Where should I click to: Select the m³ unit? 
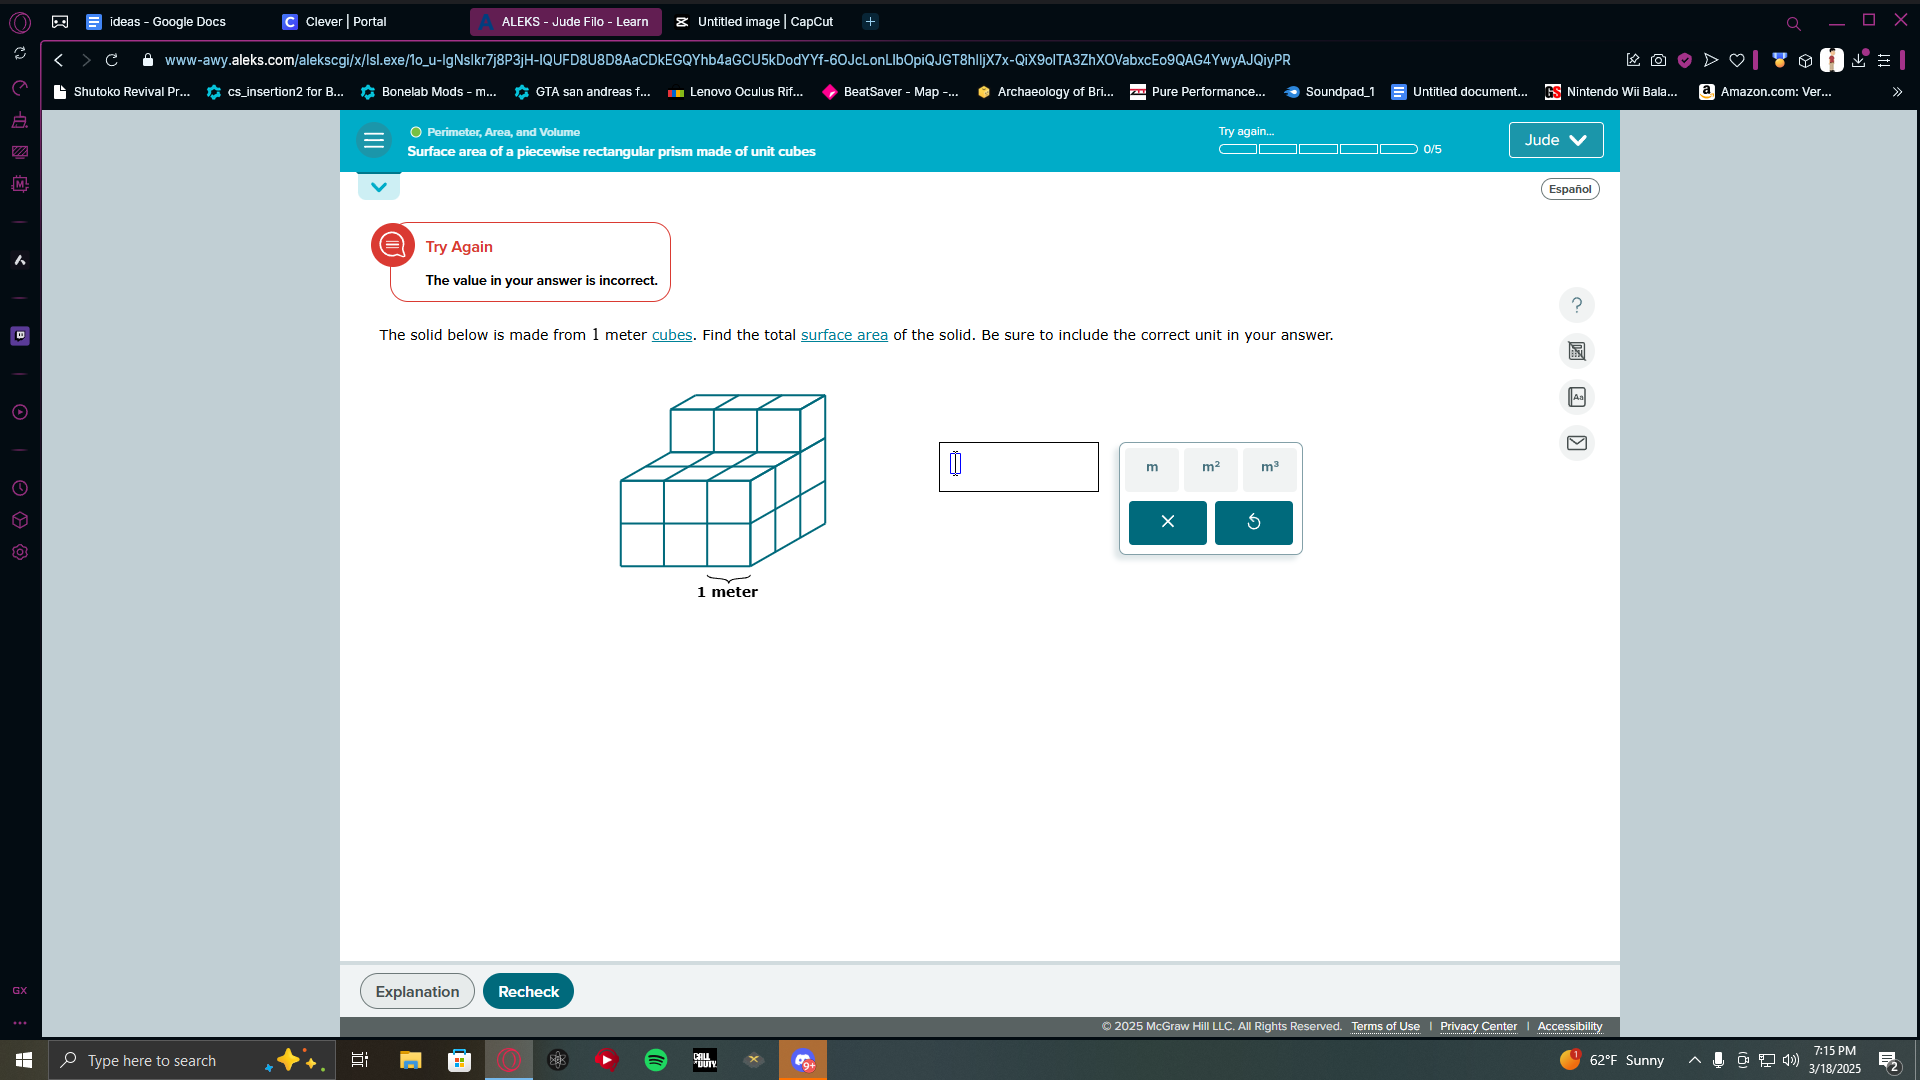tap(1269, 467)
